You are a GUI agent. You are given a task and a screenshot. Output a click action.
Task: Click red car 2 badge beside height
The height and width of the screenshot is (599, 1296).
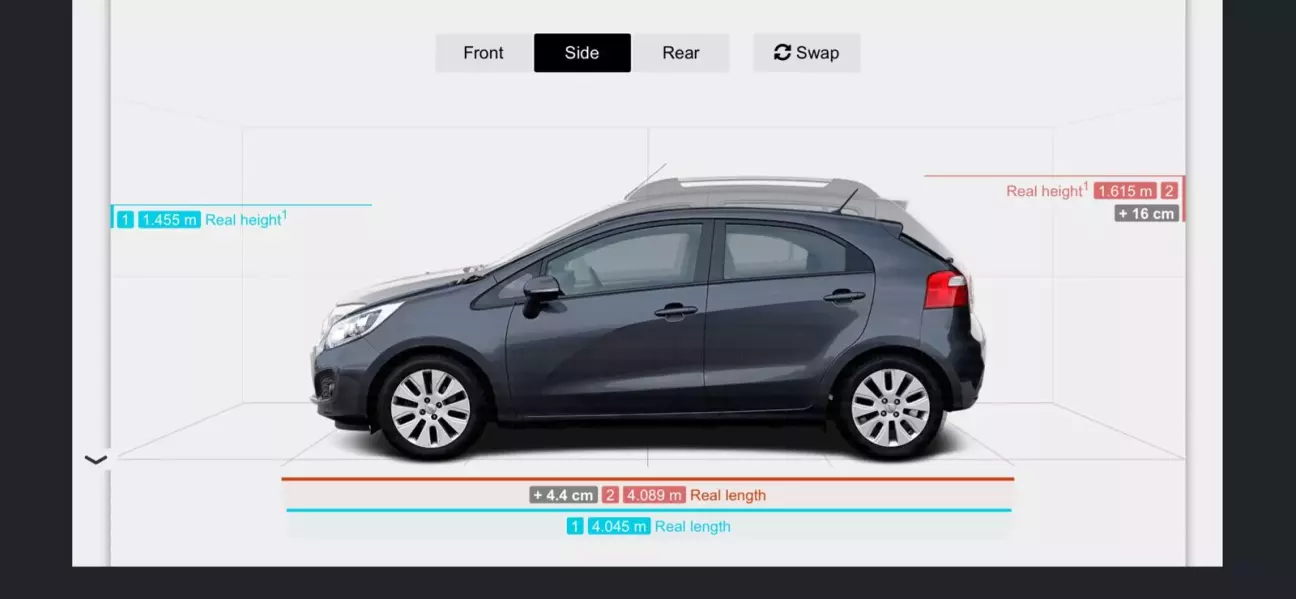point(1169,191)
